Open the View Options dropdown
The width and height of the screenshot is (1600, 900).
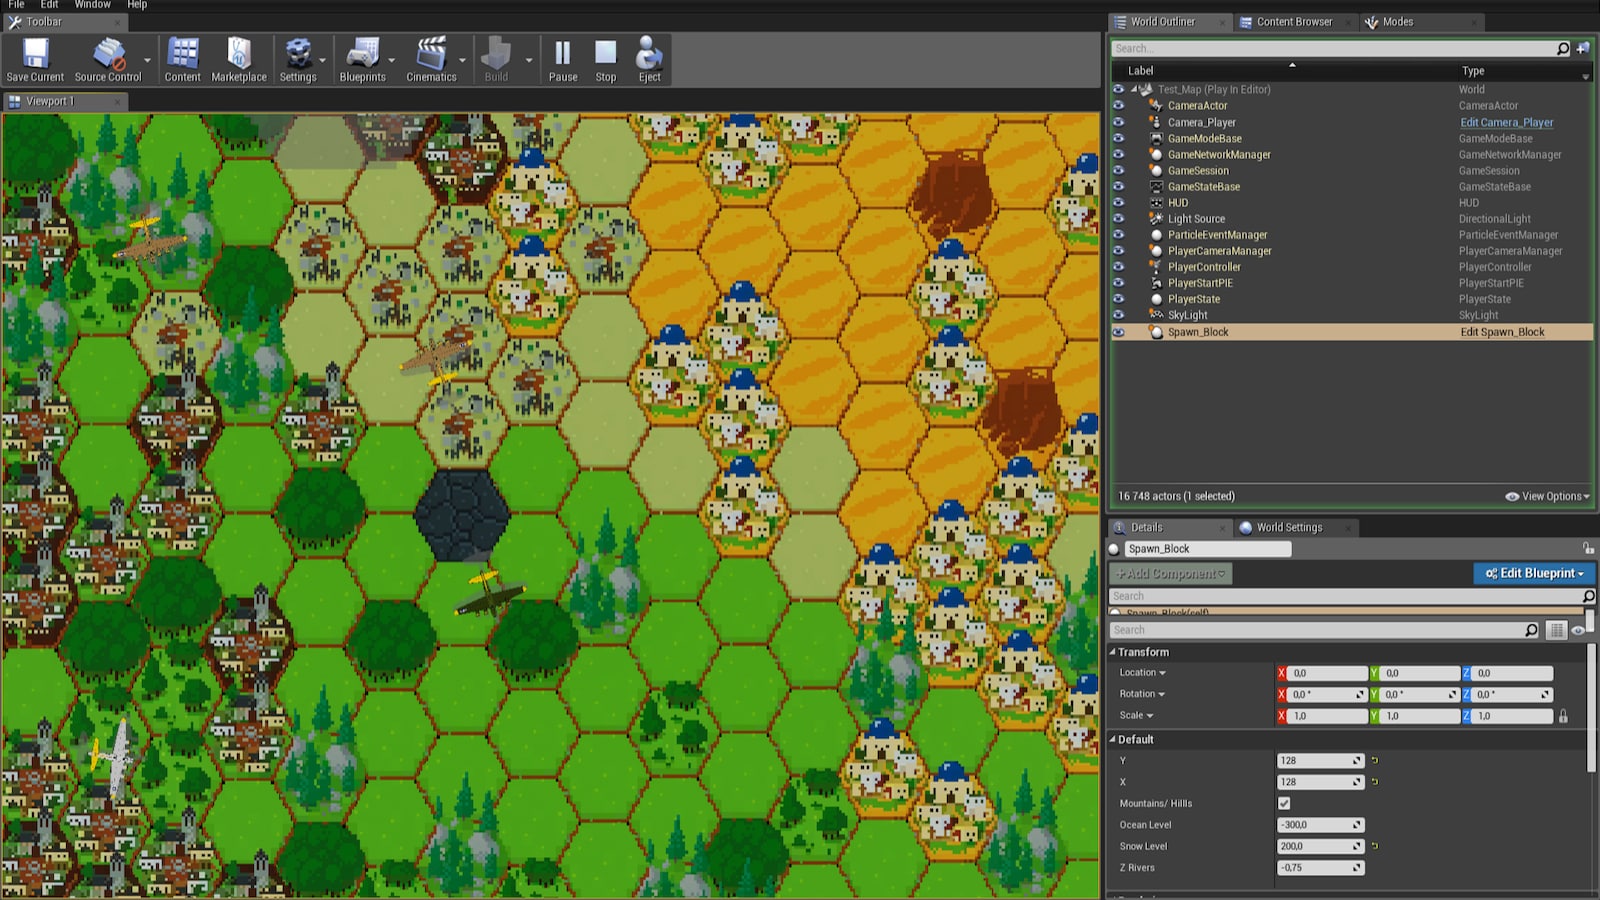[1548, 496]
